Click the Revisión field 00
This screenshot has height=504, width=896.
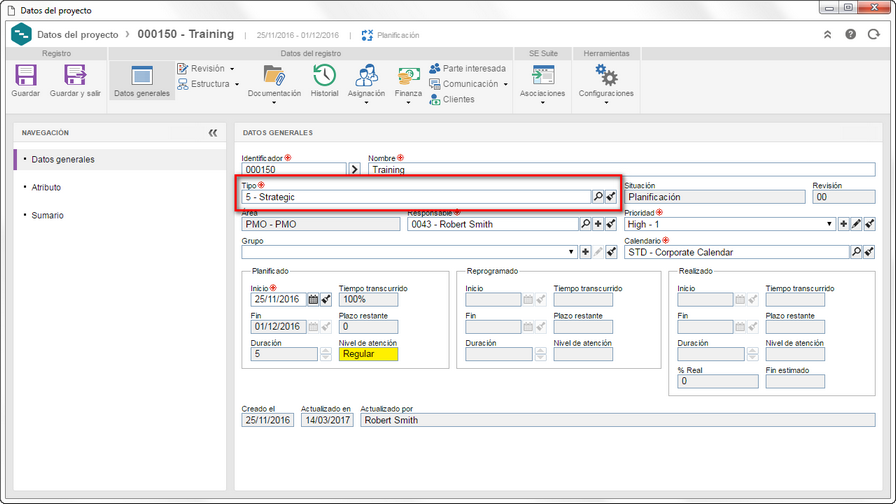click(843, 197)
